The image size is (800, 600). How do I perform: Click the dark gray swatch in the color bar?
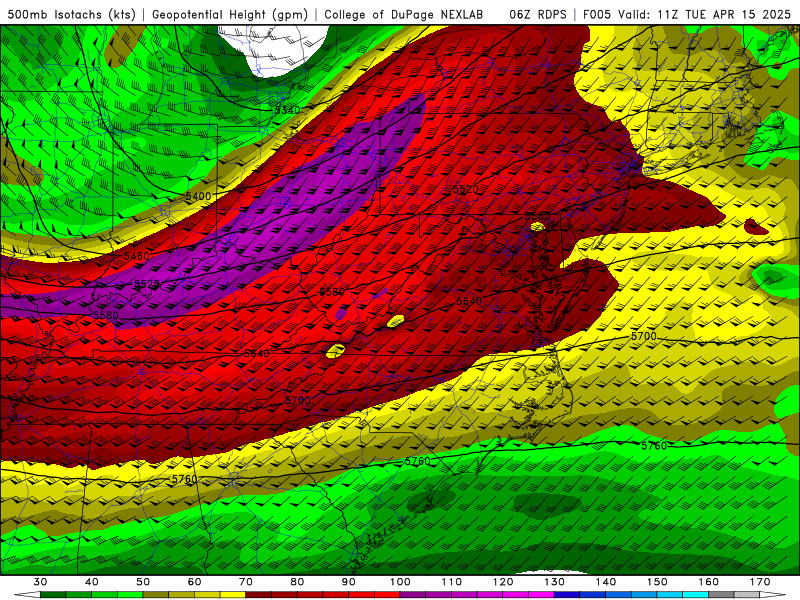pyautogui.click(x=721, y=595)
